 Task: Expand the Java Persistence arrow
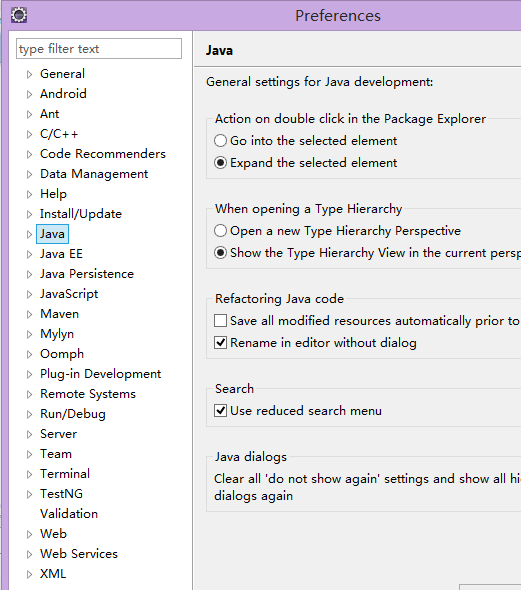tap(29, 274)
